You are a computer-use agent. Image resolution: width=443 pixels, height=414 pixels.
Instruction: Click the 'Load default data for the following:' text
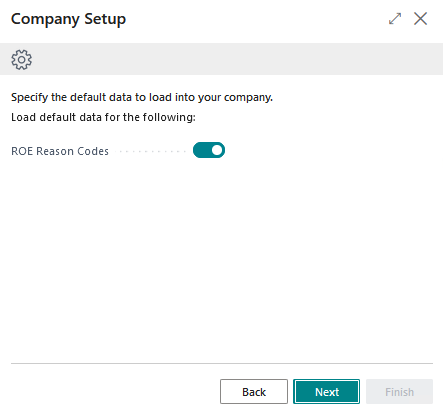tap(103, 117)
